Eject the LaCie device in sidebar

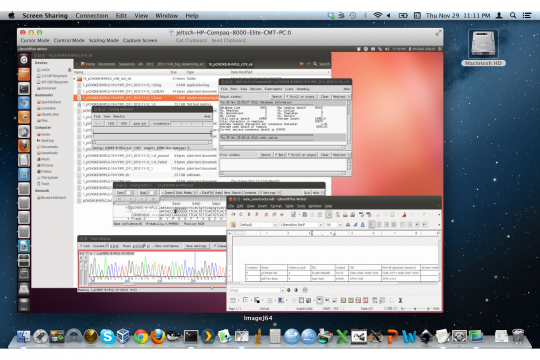(x=69, y=70)
